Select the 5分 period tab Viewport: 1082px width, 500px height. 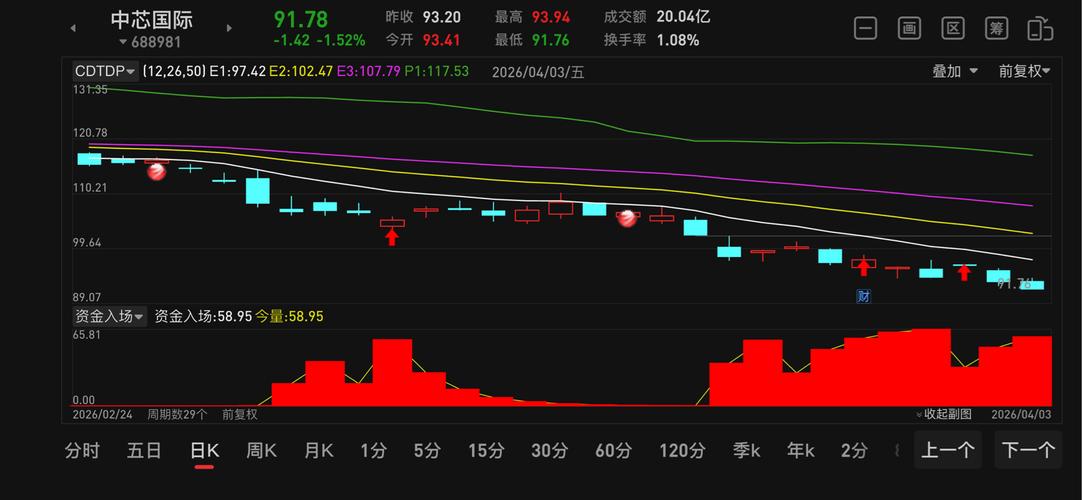(x=427, y=451)
